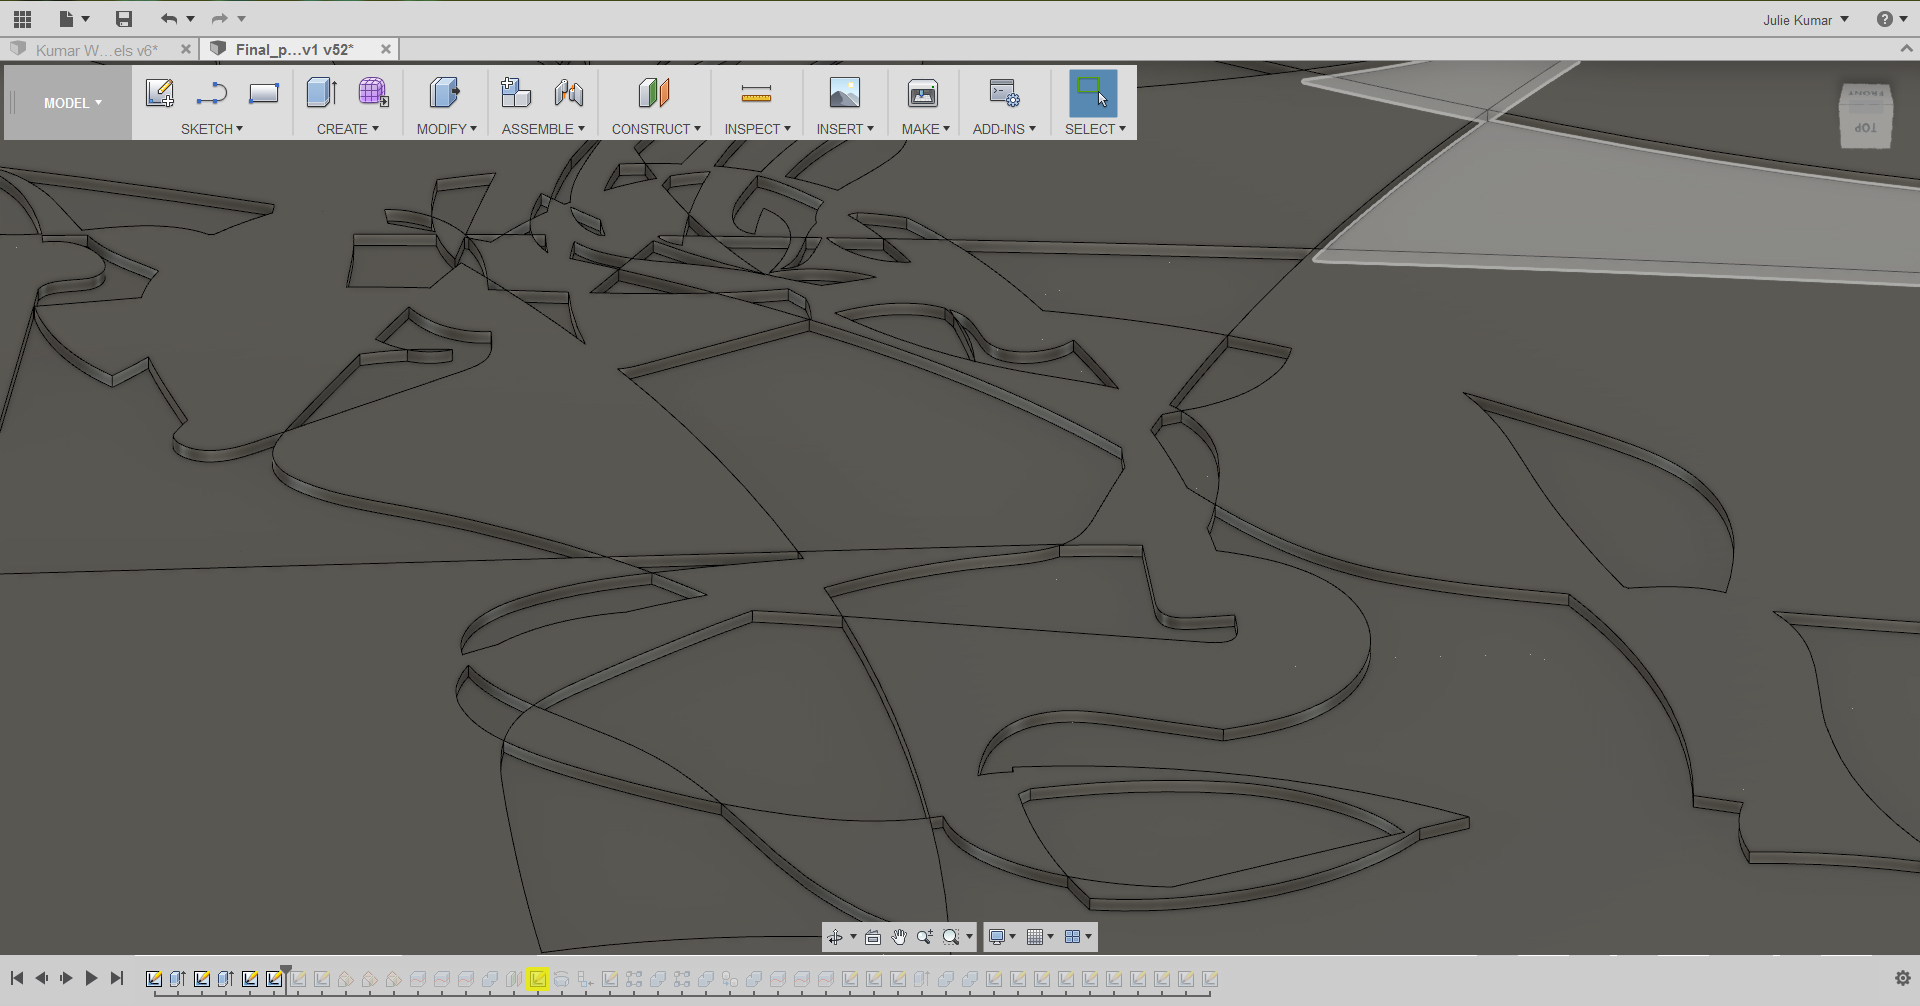The height and width of the screenshot is (1006, 1920).
Task: Click the Construct plane icon
Action: [x=654, y=93]
